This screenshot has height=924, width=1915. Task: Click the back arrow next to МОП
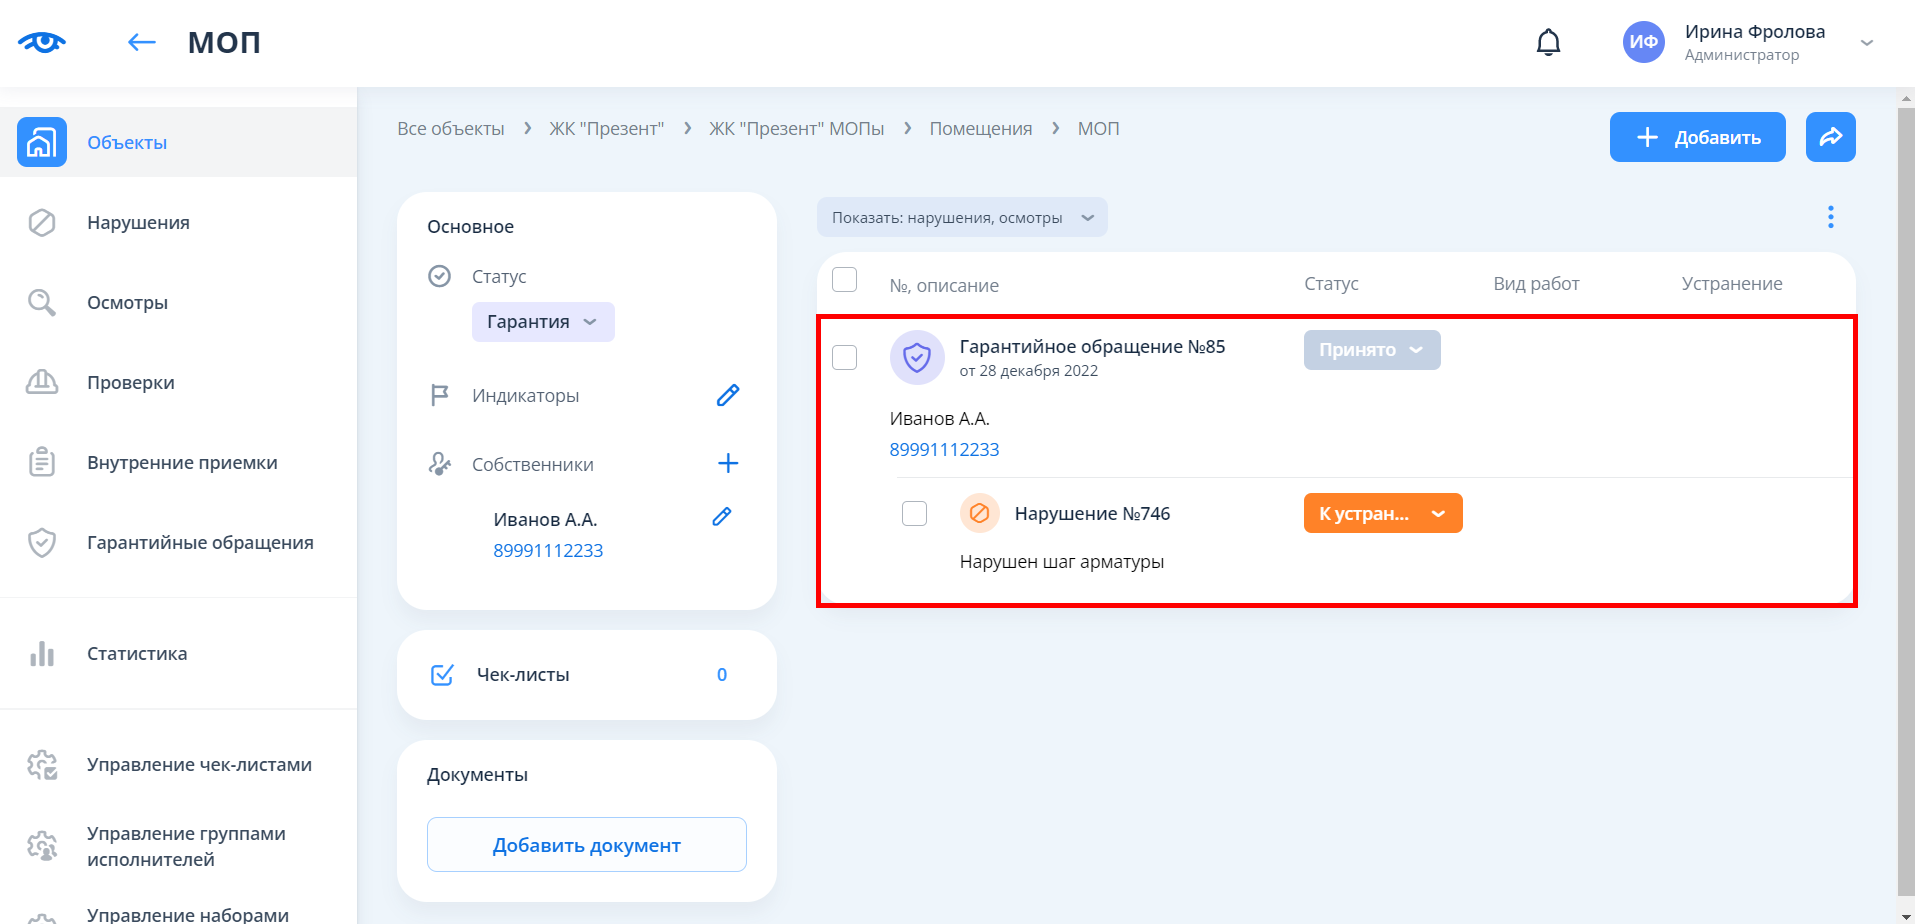pyautogui.click(x=142, y=42)
